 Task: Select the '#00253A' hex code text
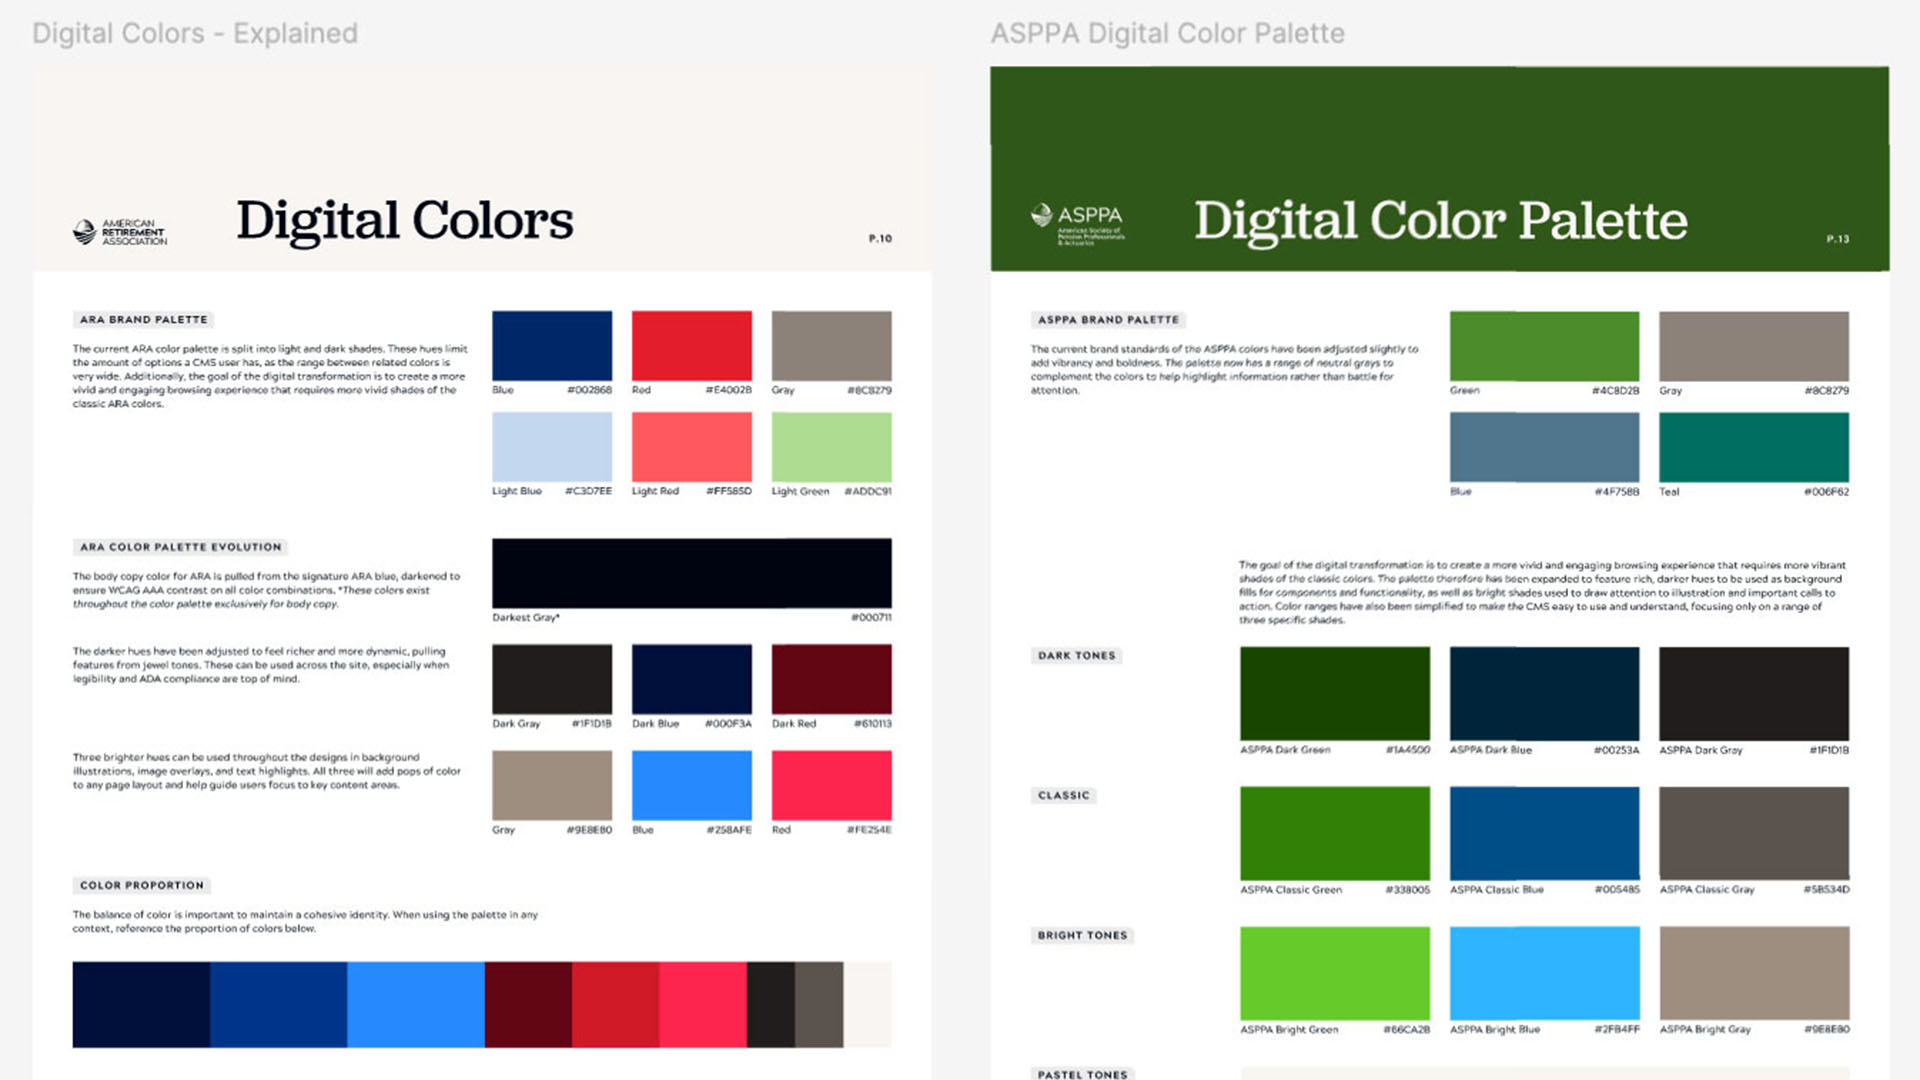pos(1616,750)
